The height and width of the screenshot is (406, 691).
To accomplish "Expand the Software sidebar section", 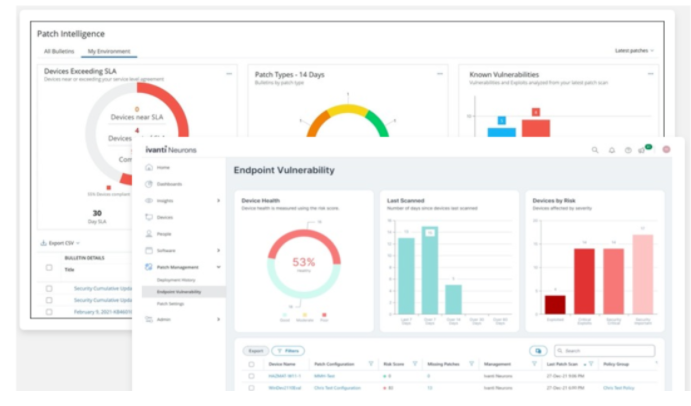I will [x=218, y=250].
